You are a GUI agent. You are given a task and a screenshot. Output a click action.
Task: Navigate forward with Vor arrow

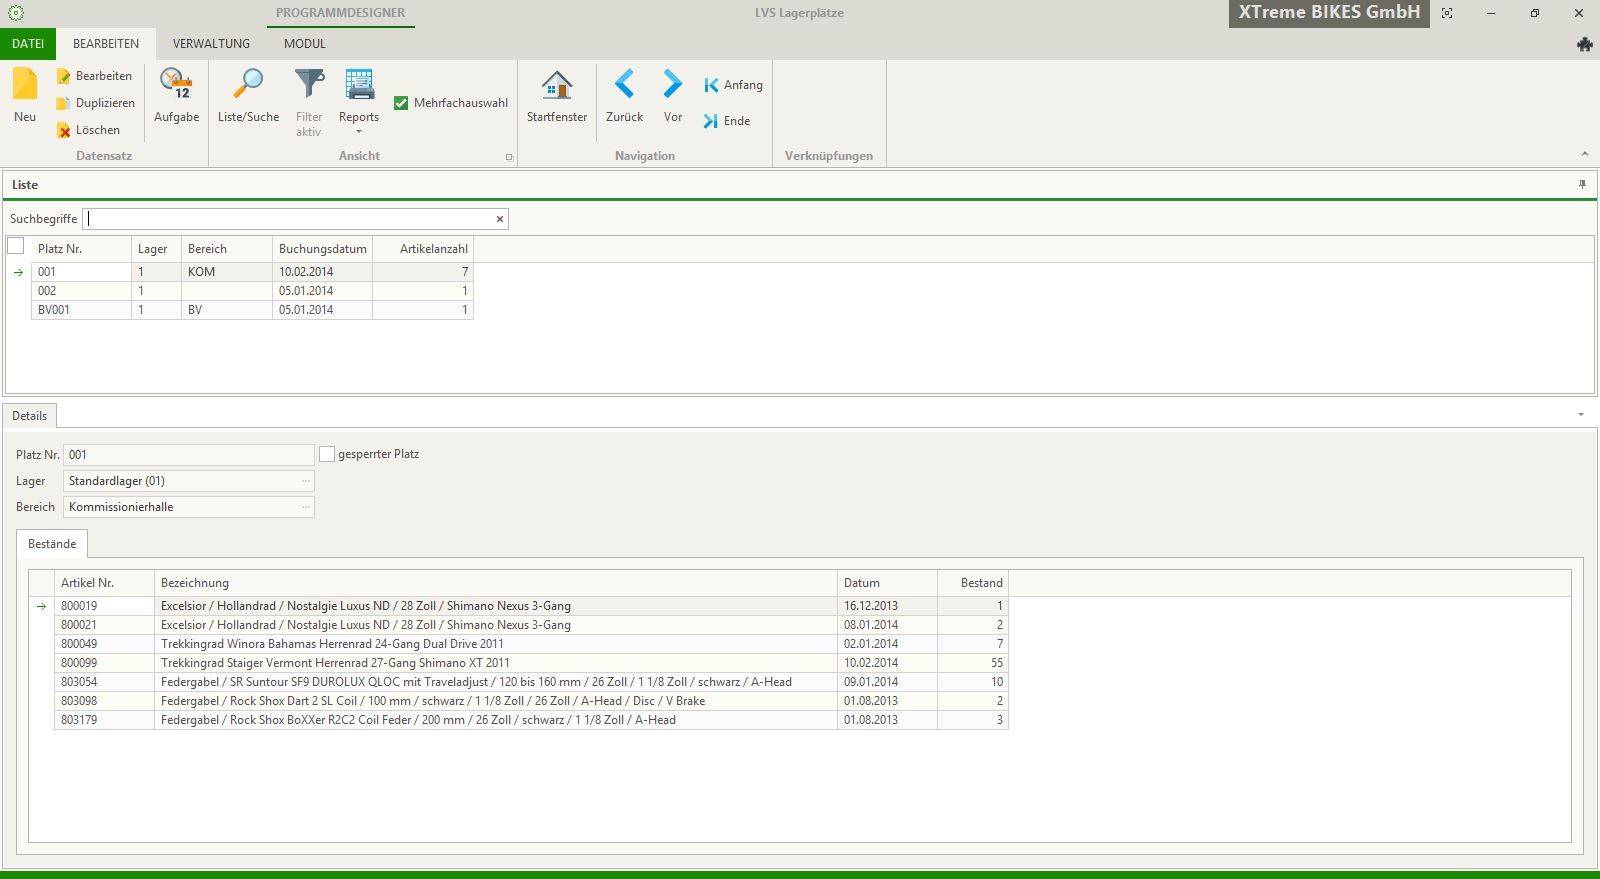click(x=673, y=86)
